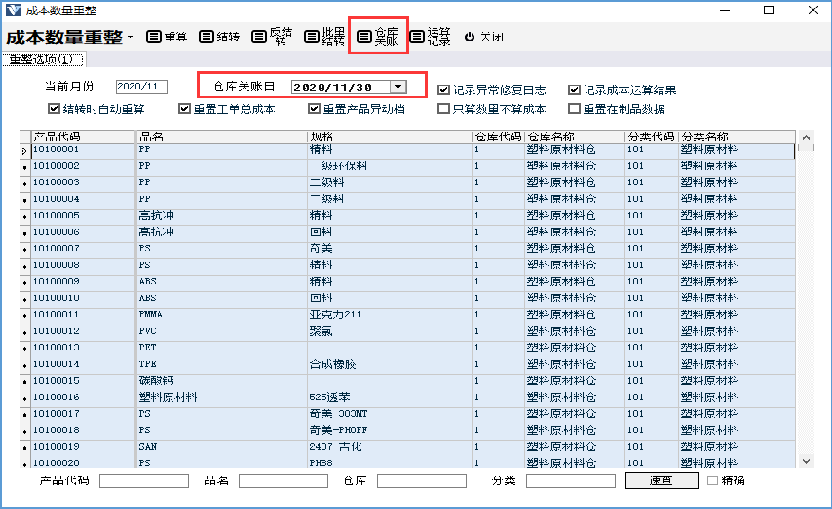Click the 反结转 toolbar icon
Image resolution: width=832 pixels, height=509 pixels.
(259, 37)
